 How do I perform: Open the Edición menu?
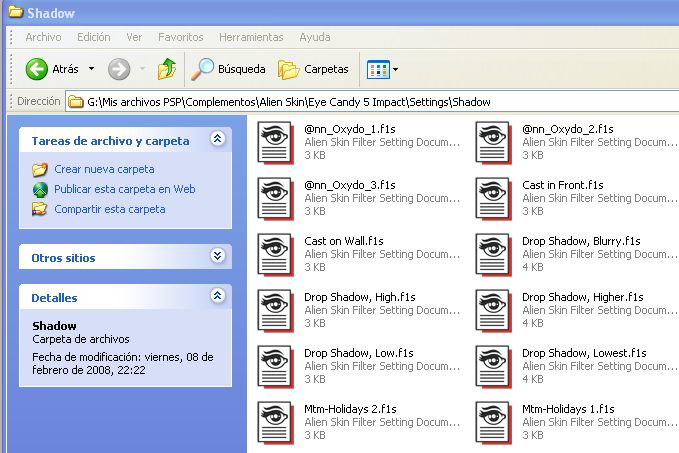94,37
